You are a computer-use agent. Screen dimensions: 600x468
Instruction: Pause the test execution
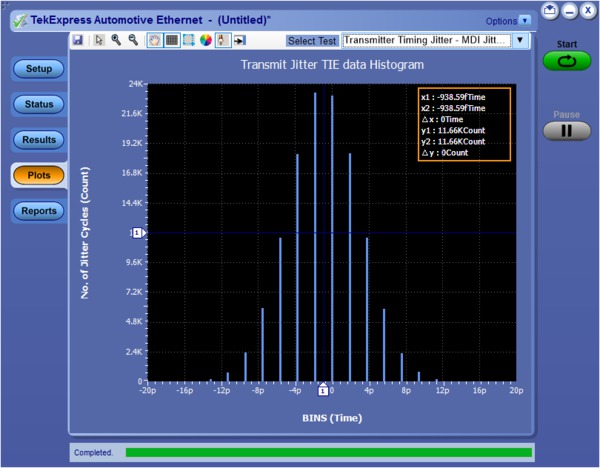(x=567, y=131)
